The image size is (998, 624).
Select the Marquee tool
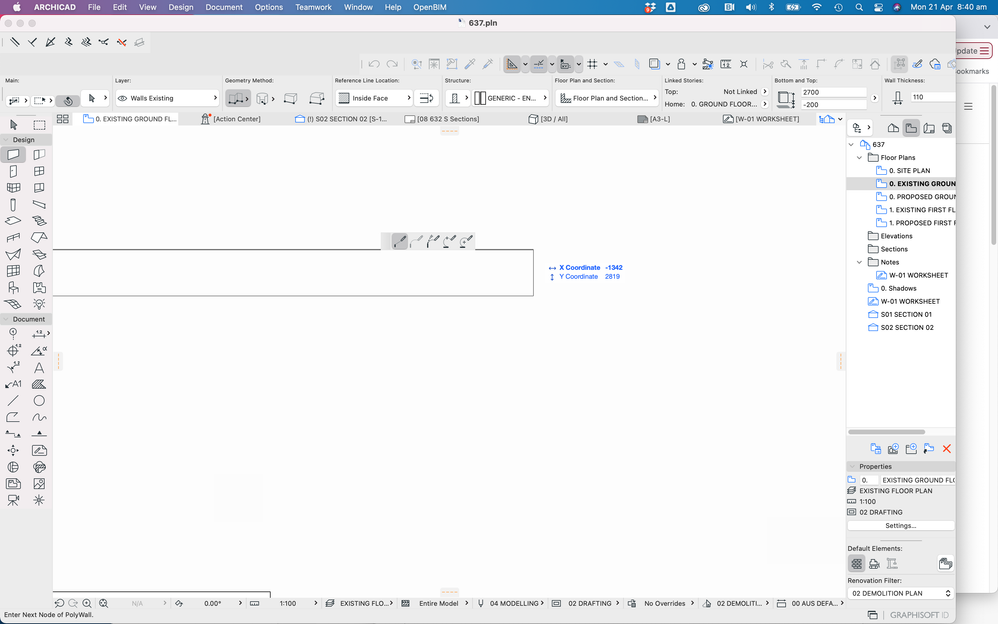pyautogui.click(x=39, y=125)
